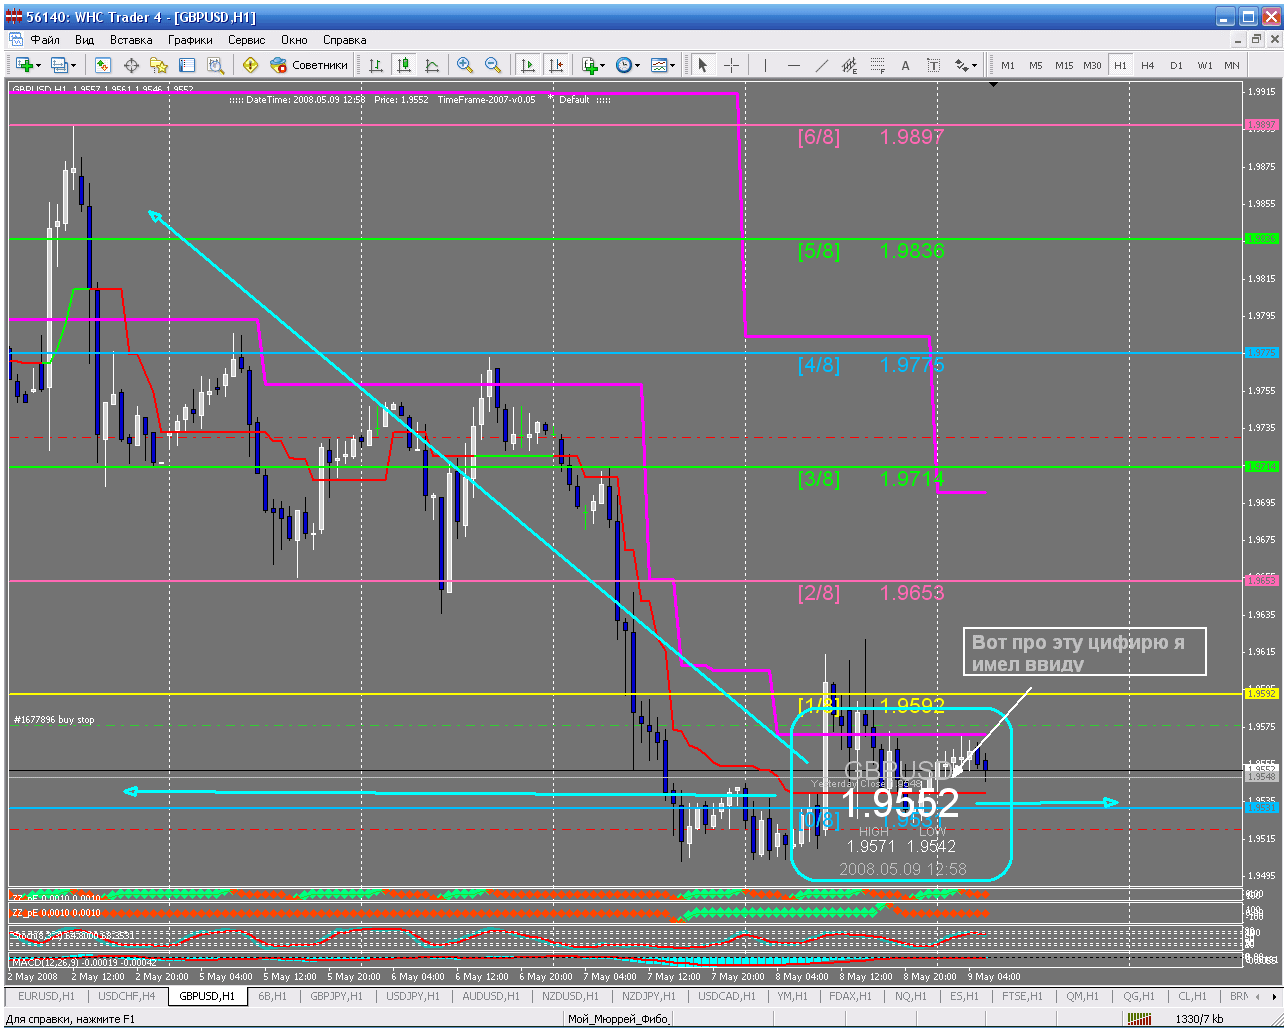The height and width of the screenshot is (1032, 1288).
Task: Switch to candlestick chart mode
Action: [404, 65]
